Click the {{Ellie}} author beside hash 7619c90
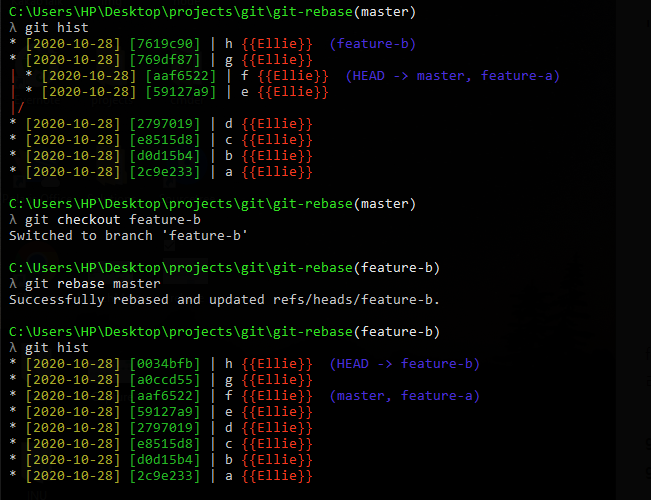 [x=277, y=44]
